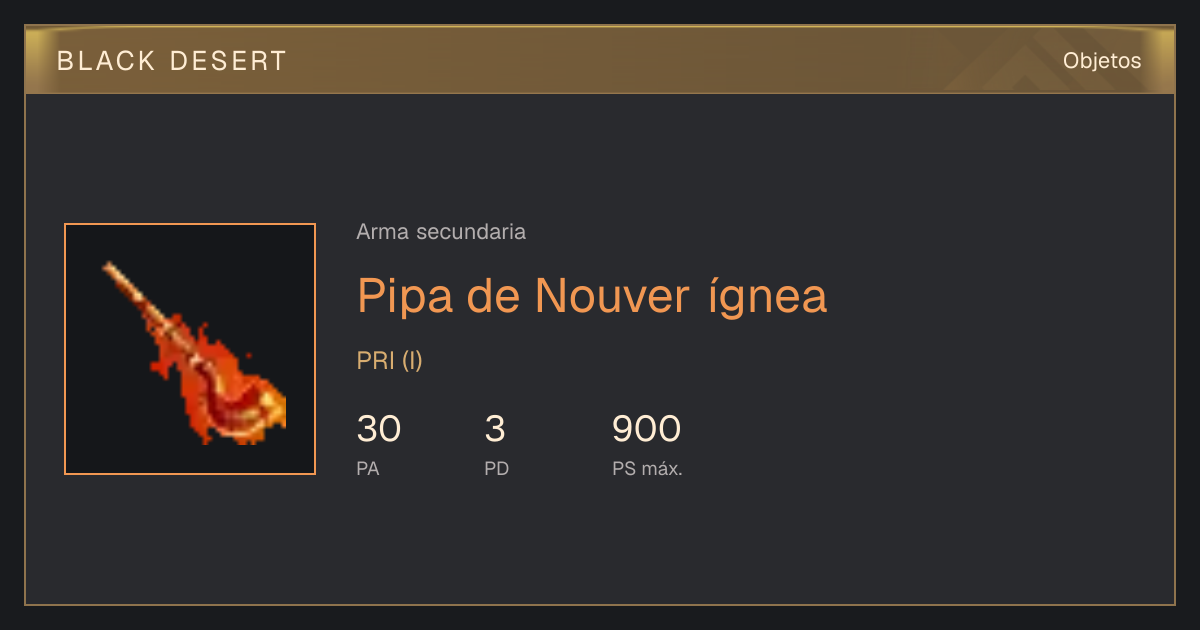1200x630 pixels.
Task: Click the 30 attack value
Action: click(379, 429)
